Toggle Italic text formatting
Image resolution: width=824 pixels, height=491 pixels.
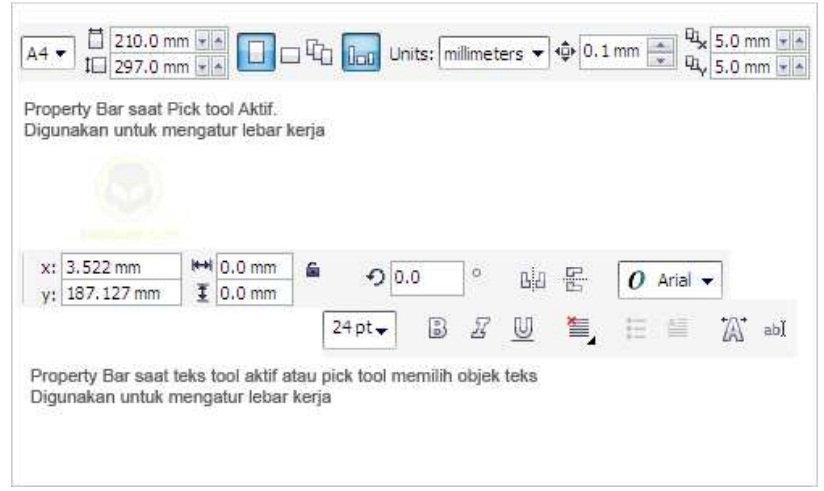[480, 329]
